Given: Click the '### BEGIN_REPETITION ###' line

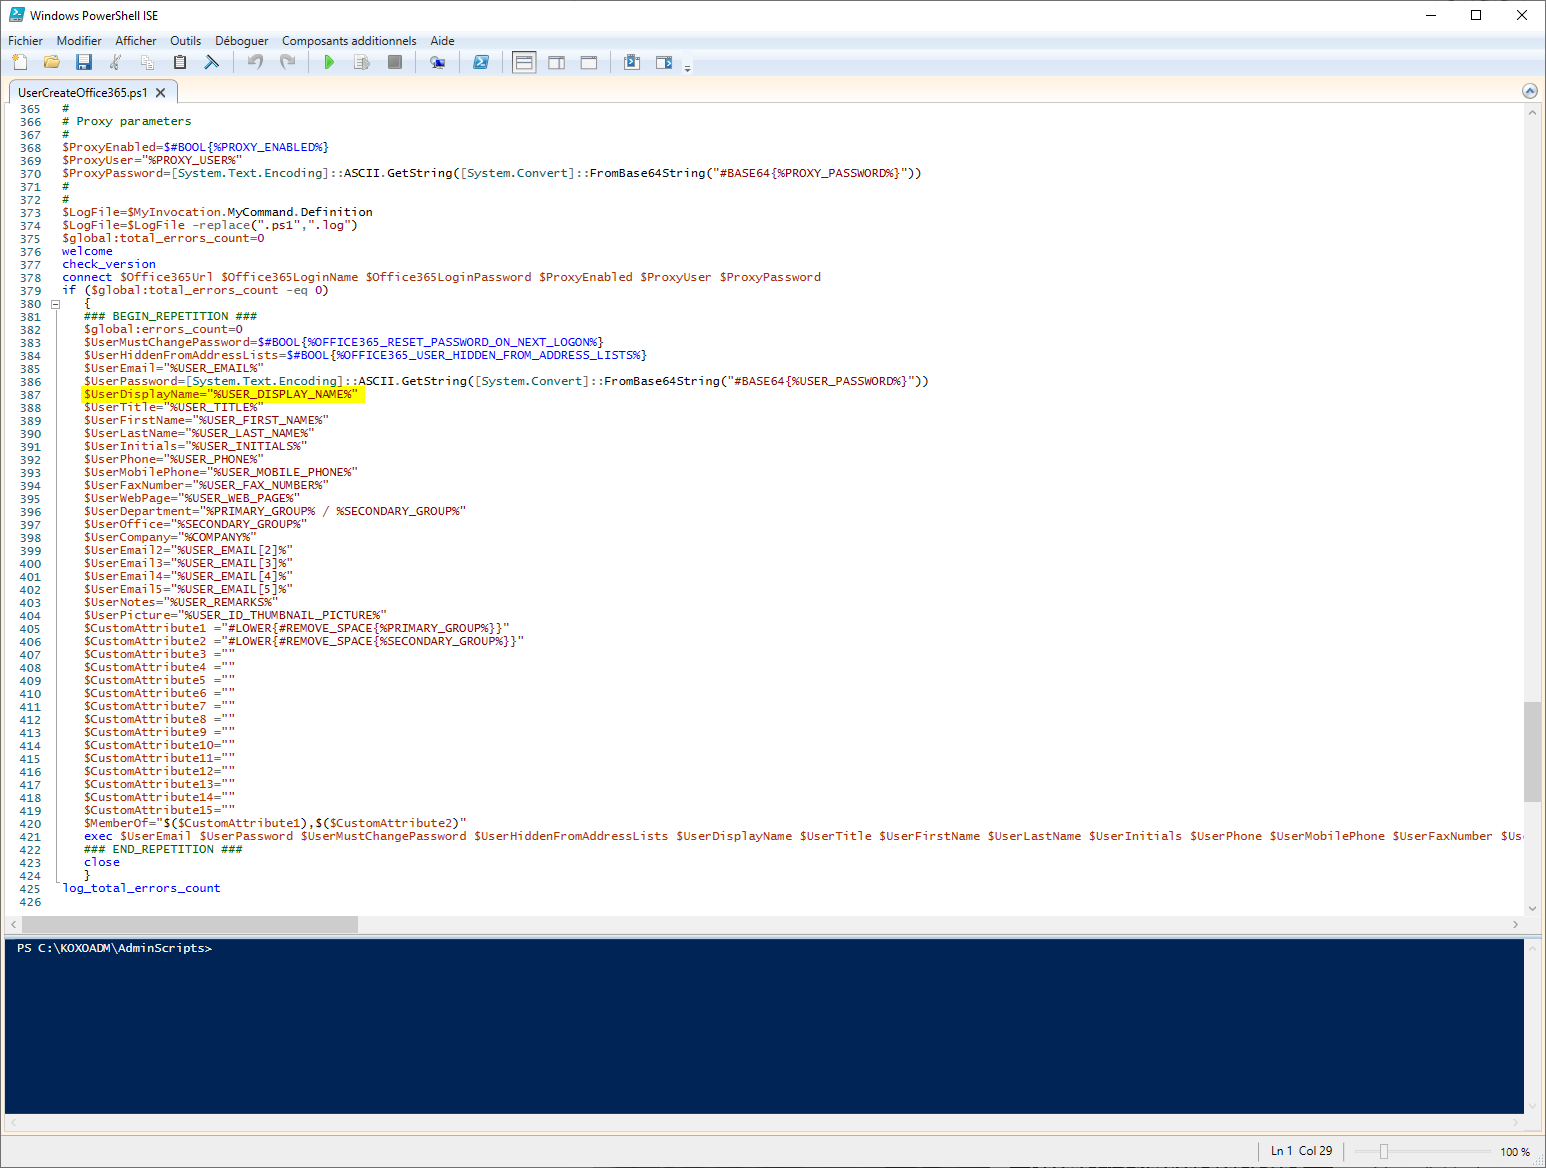Looking at the screenshot, I should (170, 316).
